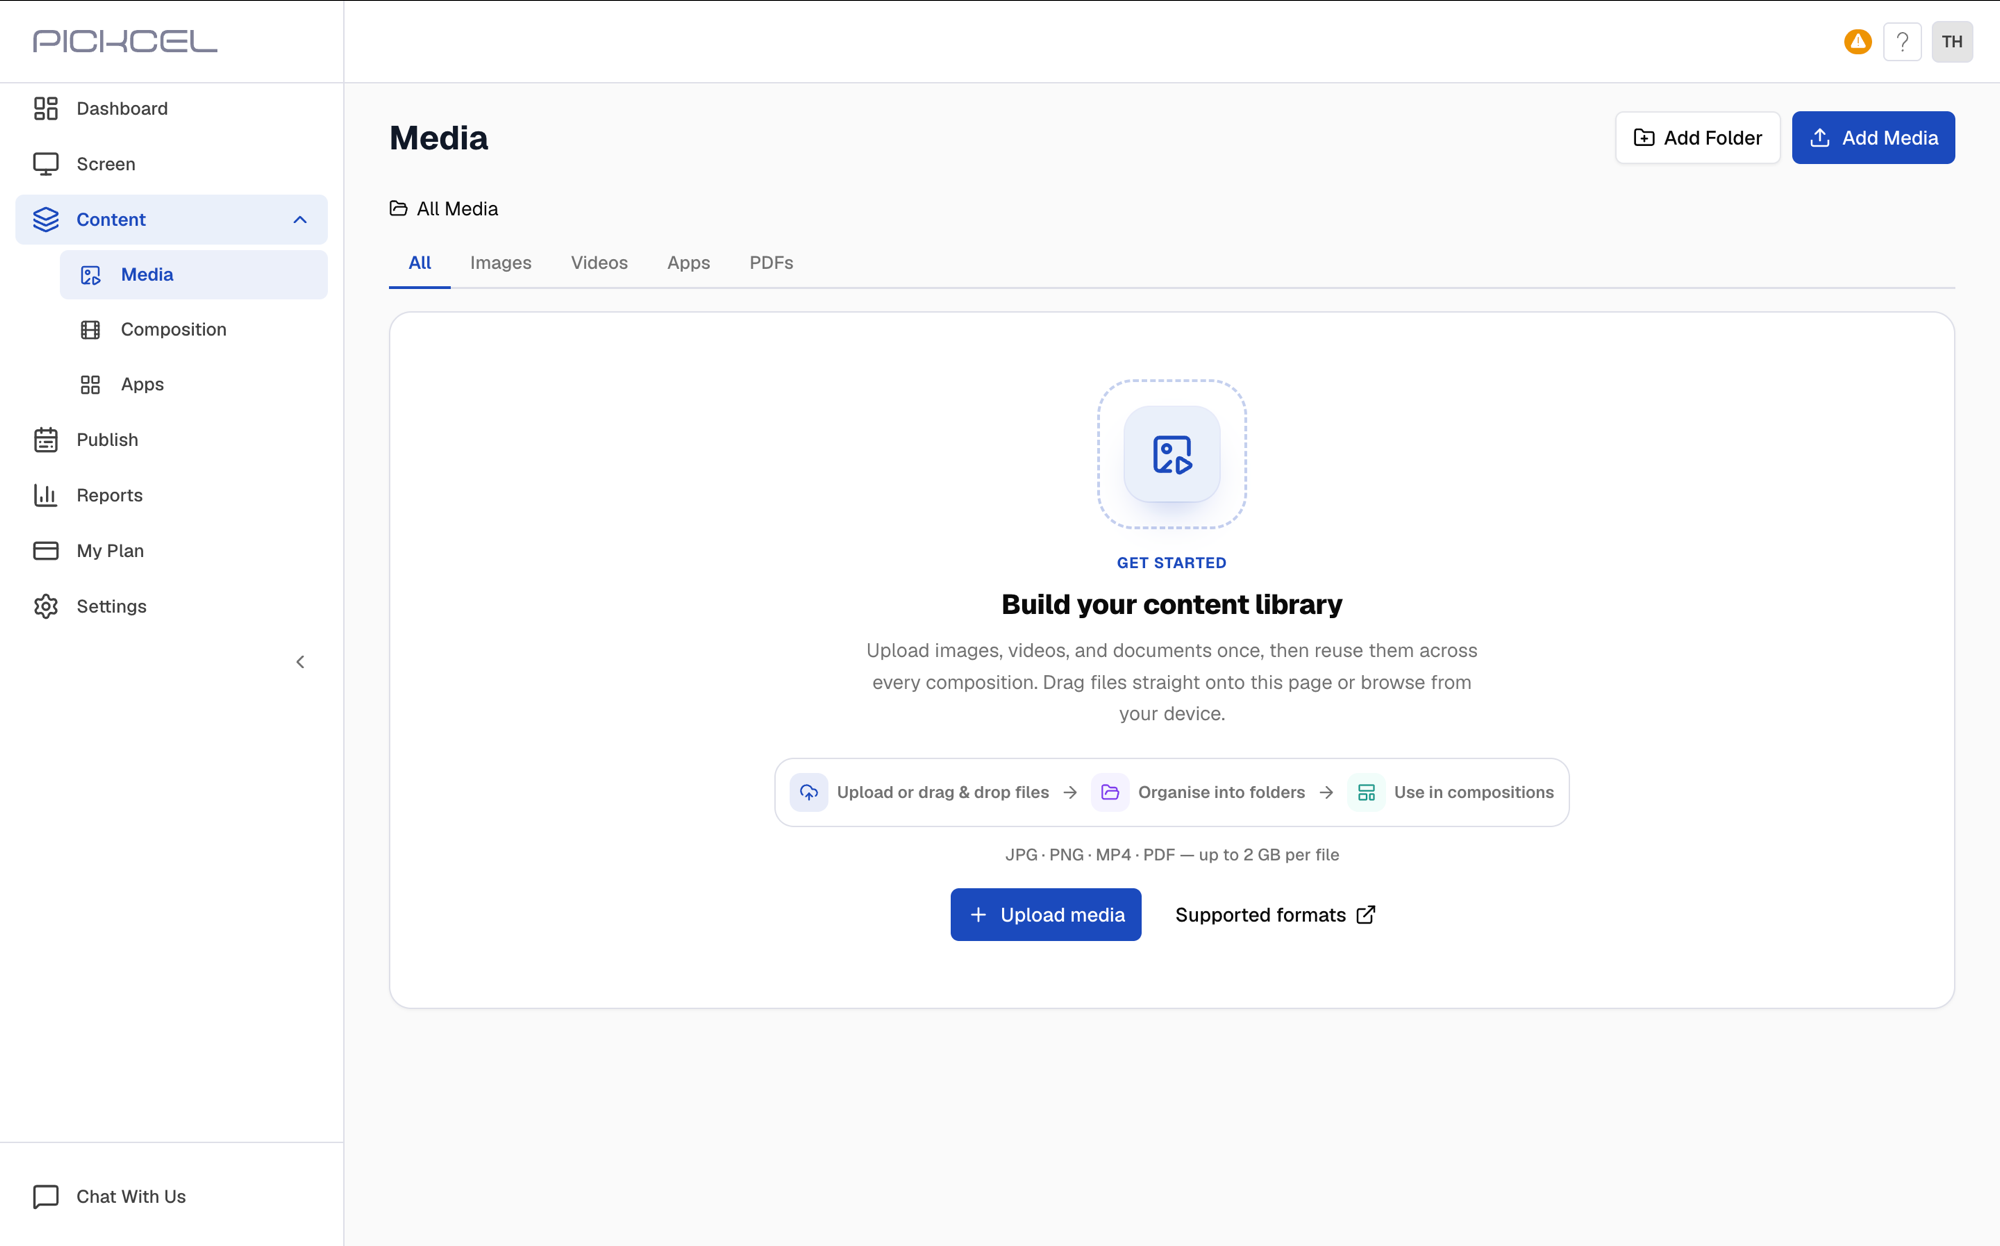Click the Add Folder button

(x=1697, y=137)
